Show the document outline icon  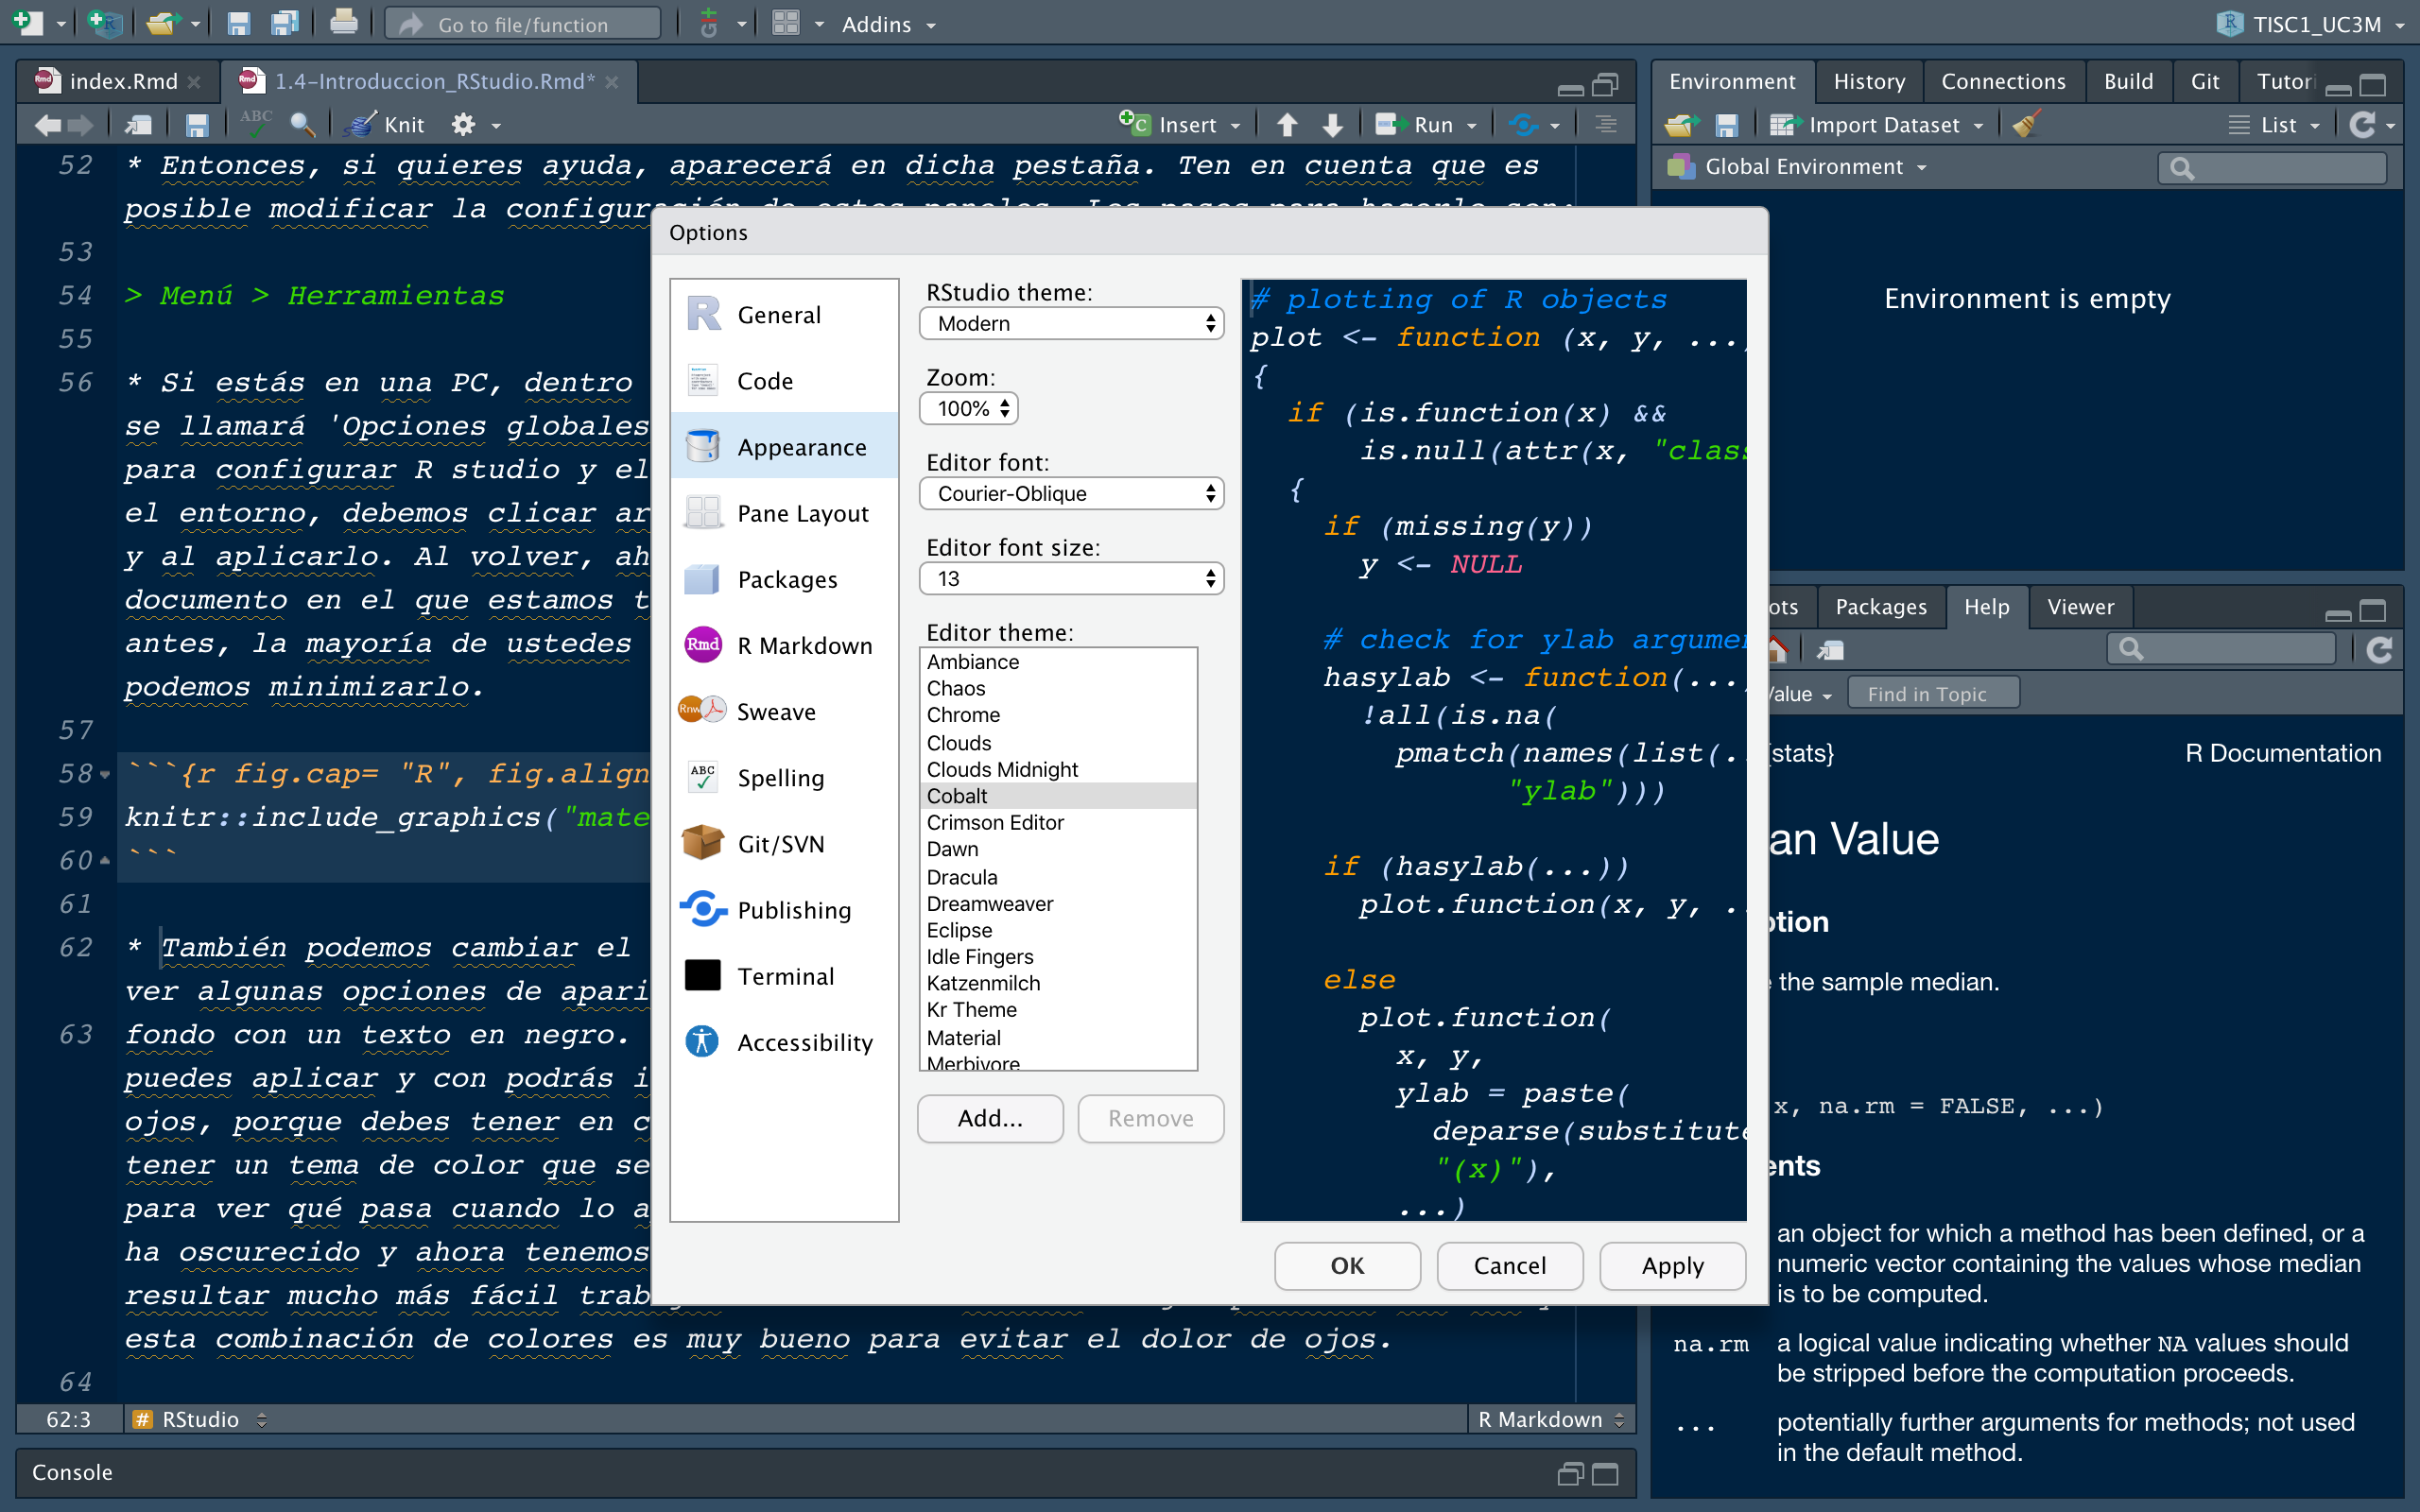[x=1605, y=125]
